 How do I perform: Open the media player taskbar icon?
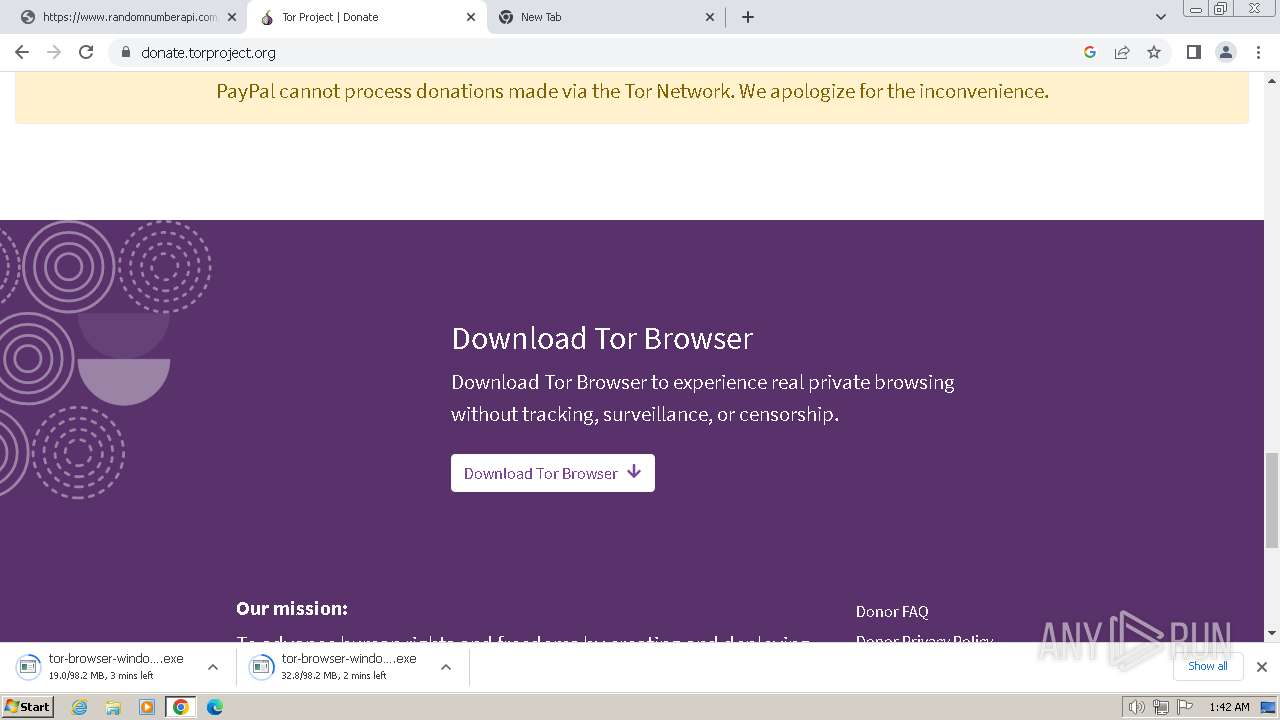[x=147, y=707]
